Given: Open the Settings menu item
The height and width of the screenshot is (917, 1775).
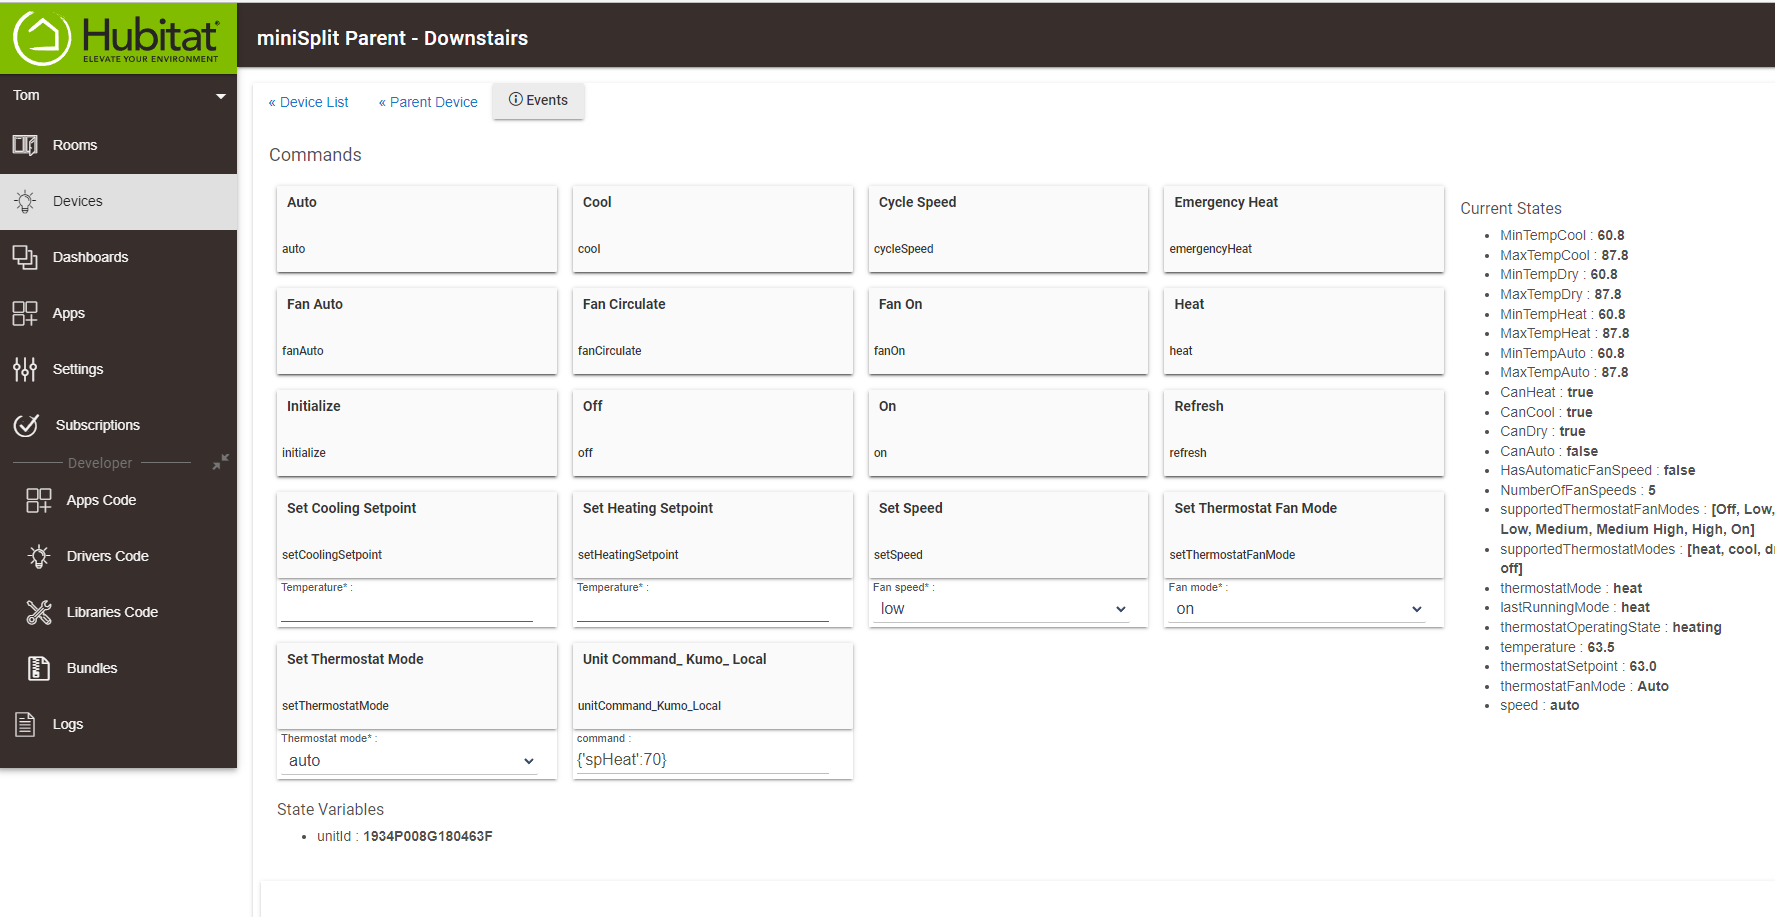Looking at the screenshot, I should tap(119, 369).
